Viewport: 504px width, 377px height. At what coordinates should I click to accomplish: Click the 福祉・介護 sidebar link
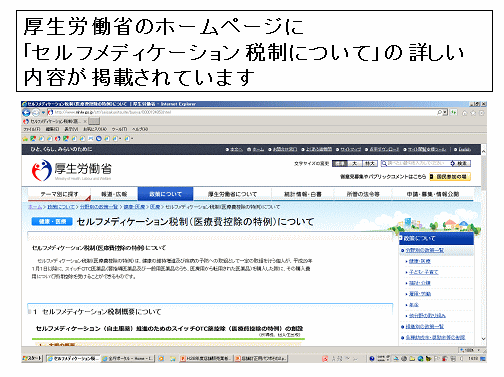pyautogui.click(x=420, y=283)
